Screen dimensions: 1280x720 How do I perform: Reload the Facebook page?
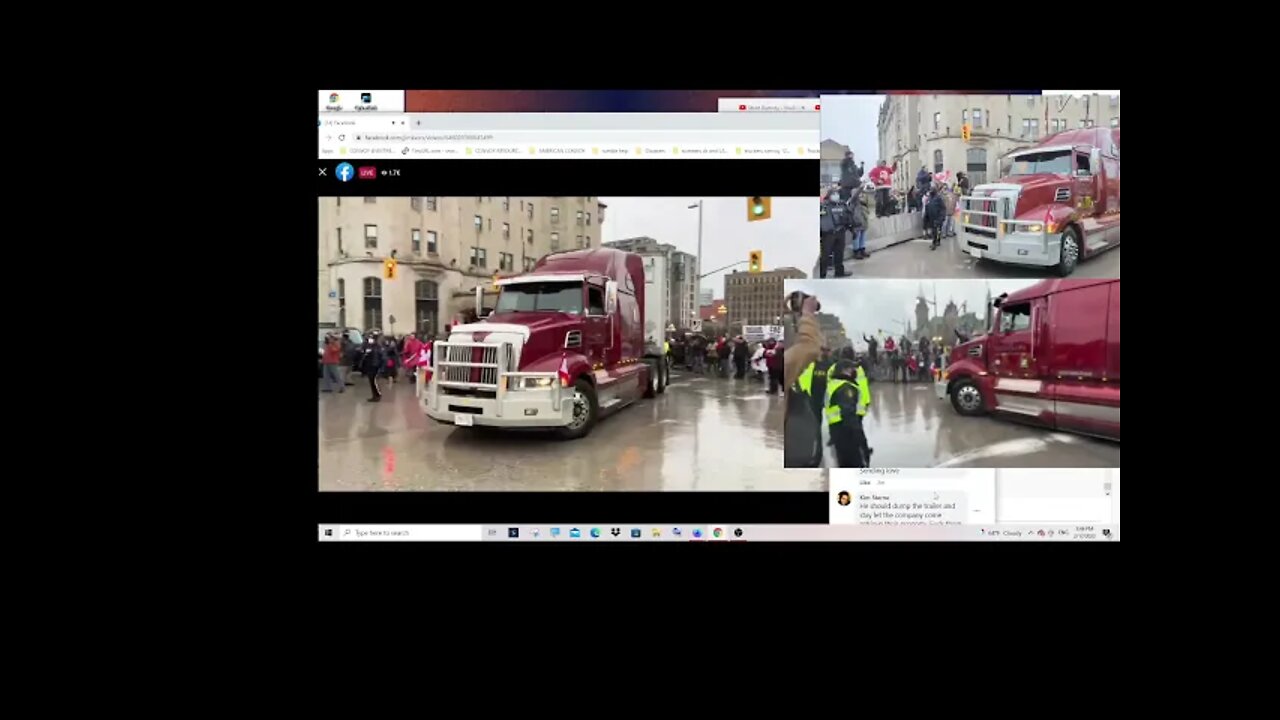pos(341,137)
